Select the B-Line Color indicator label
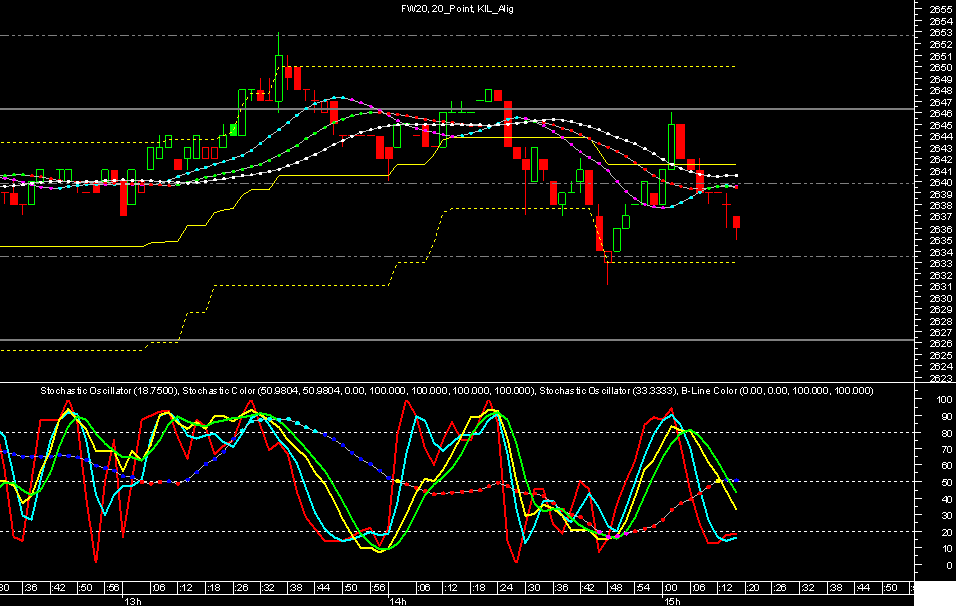956x606 pixels. (777, 391)
